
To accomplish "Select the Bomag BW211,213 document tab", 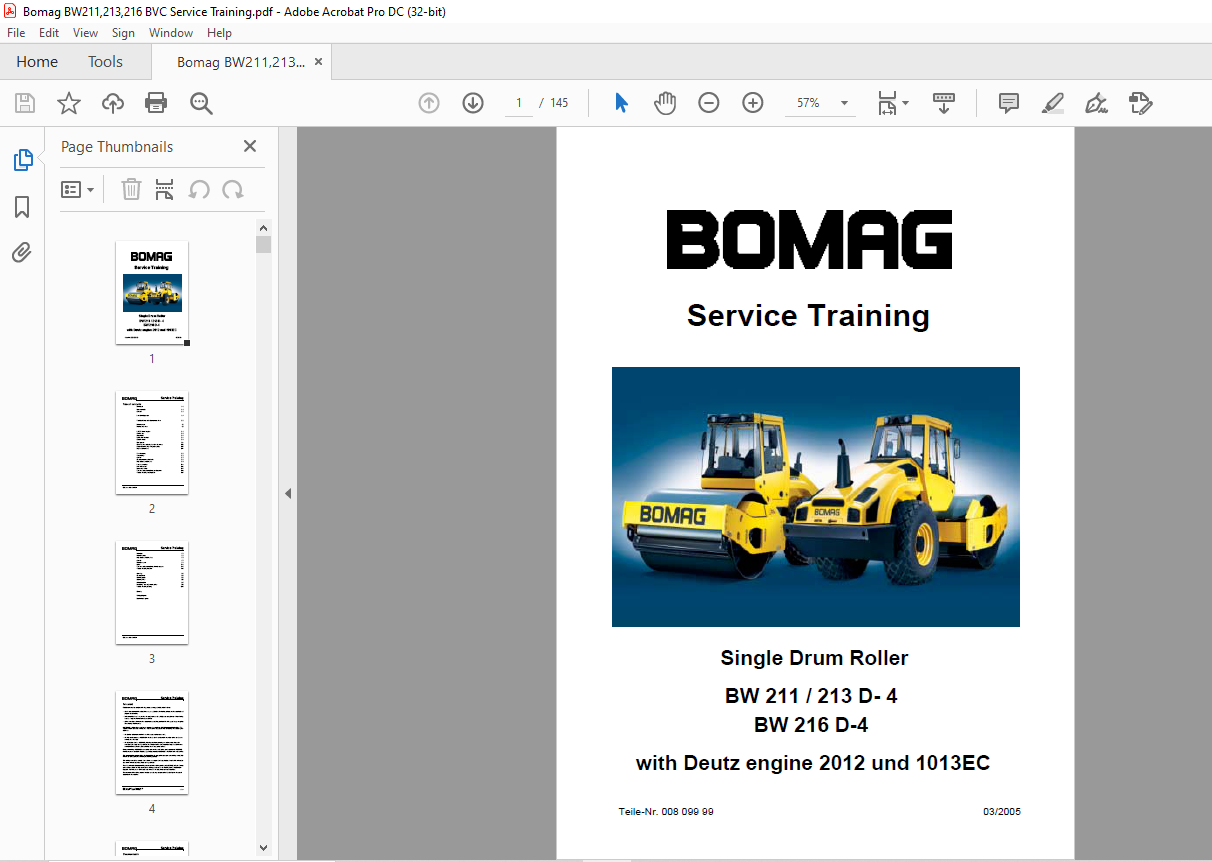I will (241, 62).
